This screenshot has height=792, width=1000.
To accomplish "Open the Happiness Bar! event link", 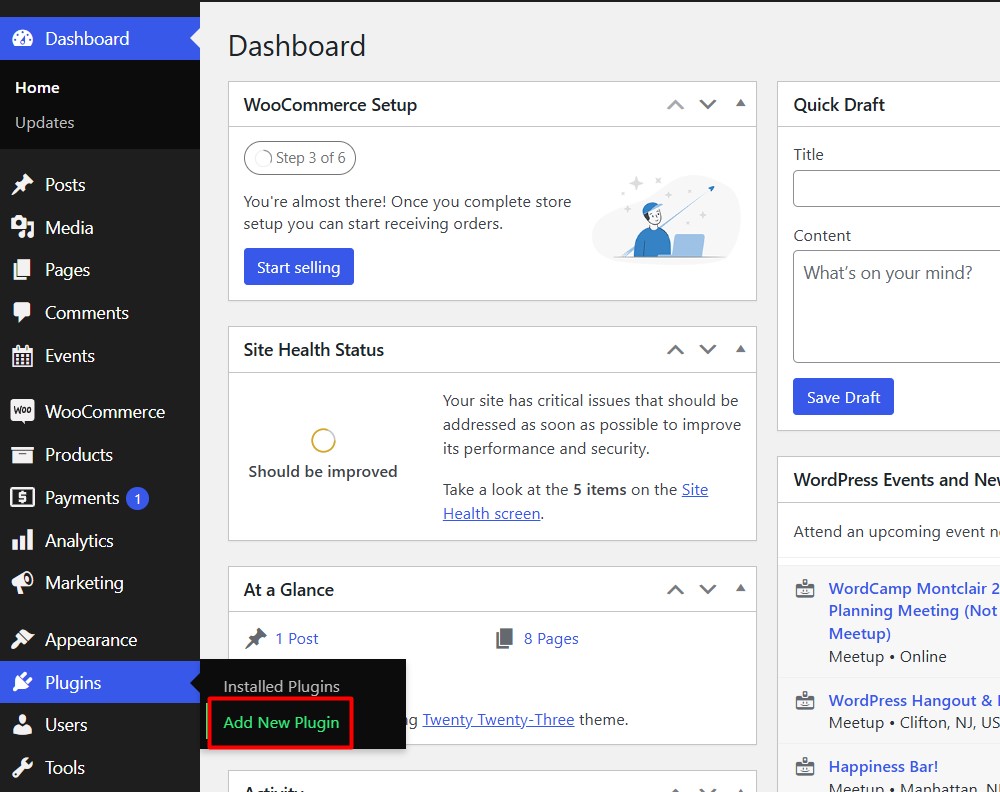I will (883, 766).
